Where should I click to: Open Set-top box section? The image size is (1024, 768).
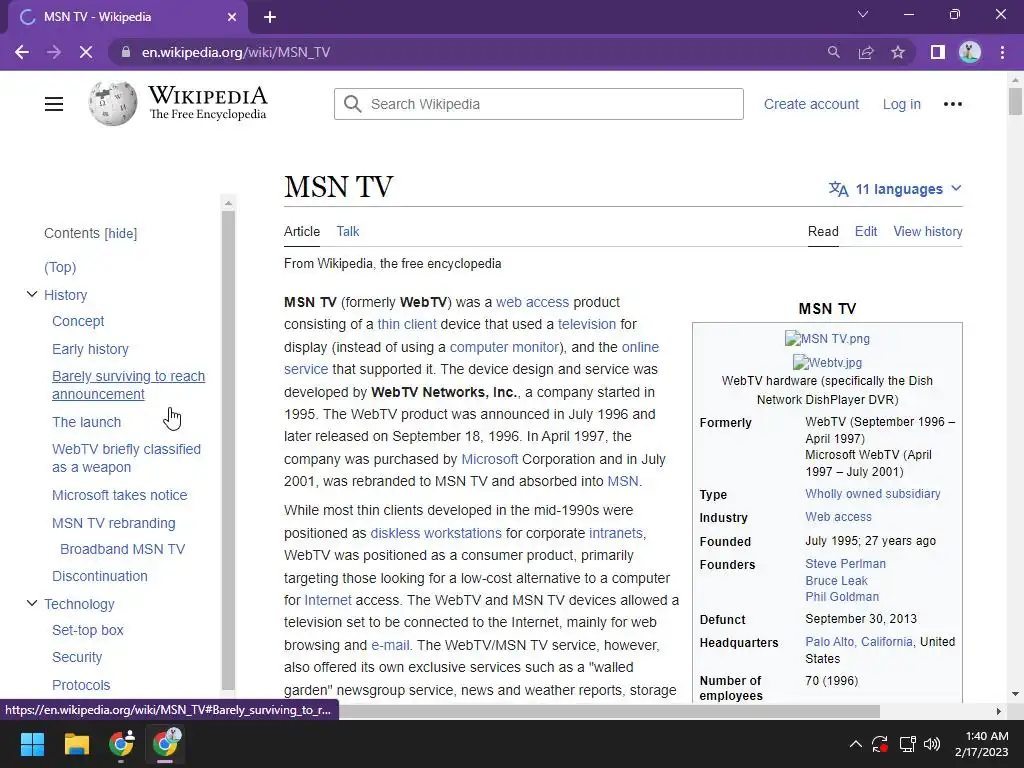tap(88, 630)
